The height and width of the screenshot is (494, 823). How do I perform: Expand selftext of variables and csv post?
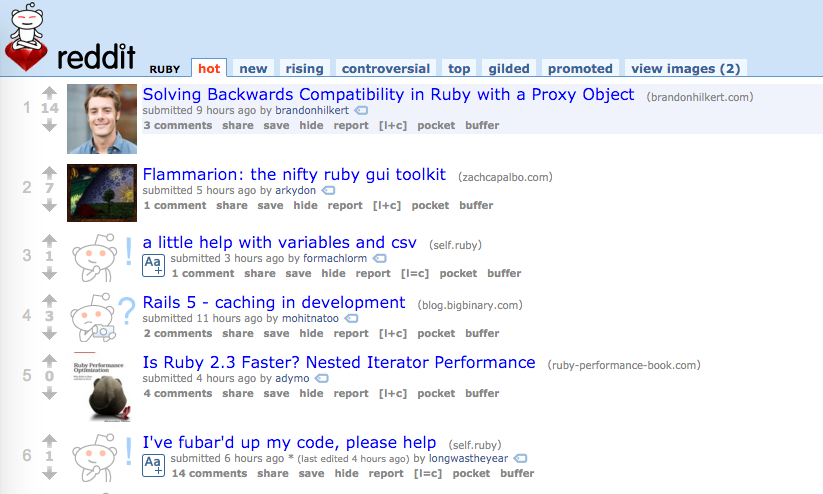point(153,266)
